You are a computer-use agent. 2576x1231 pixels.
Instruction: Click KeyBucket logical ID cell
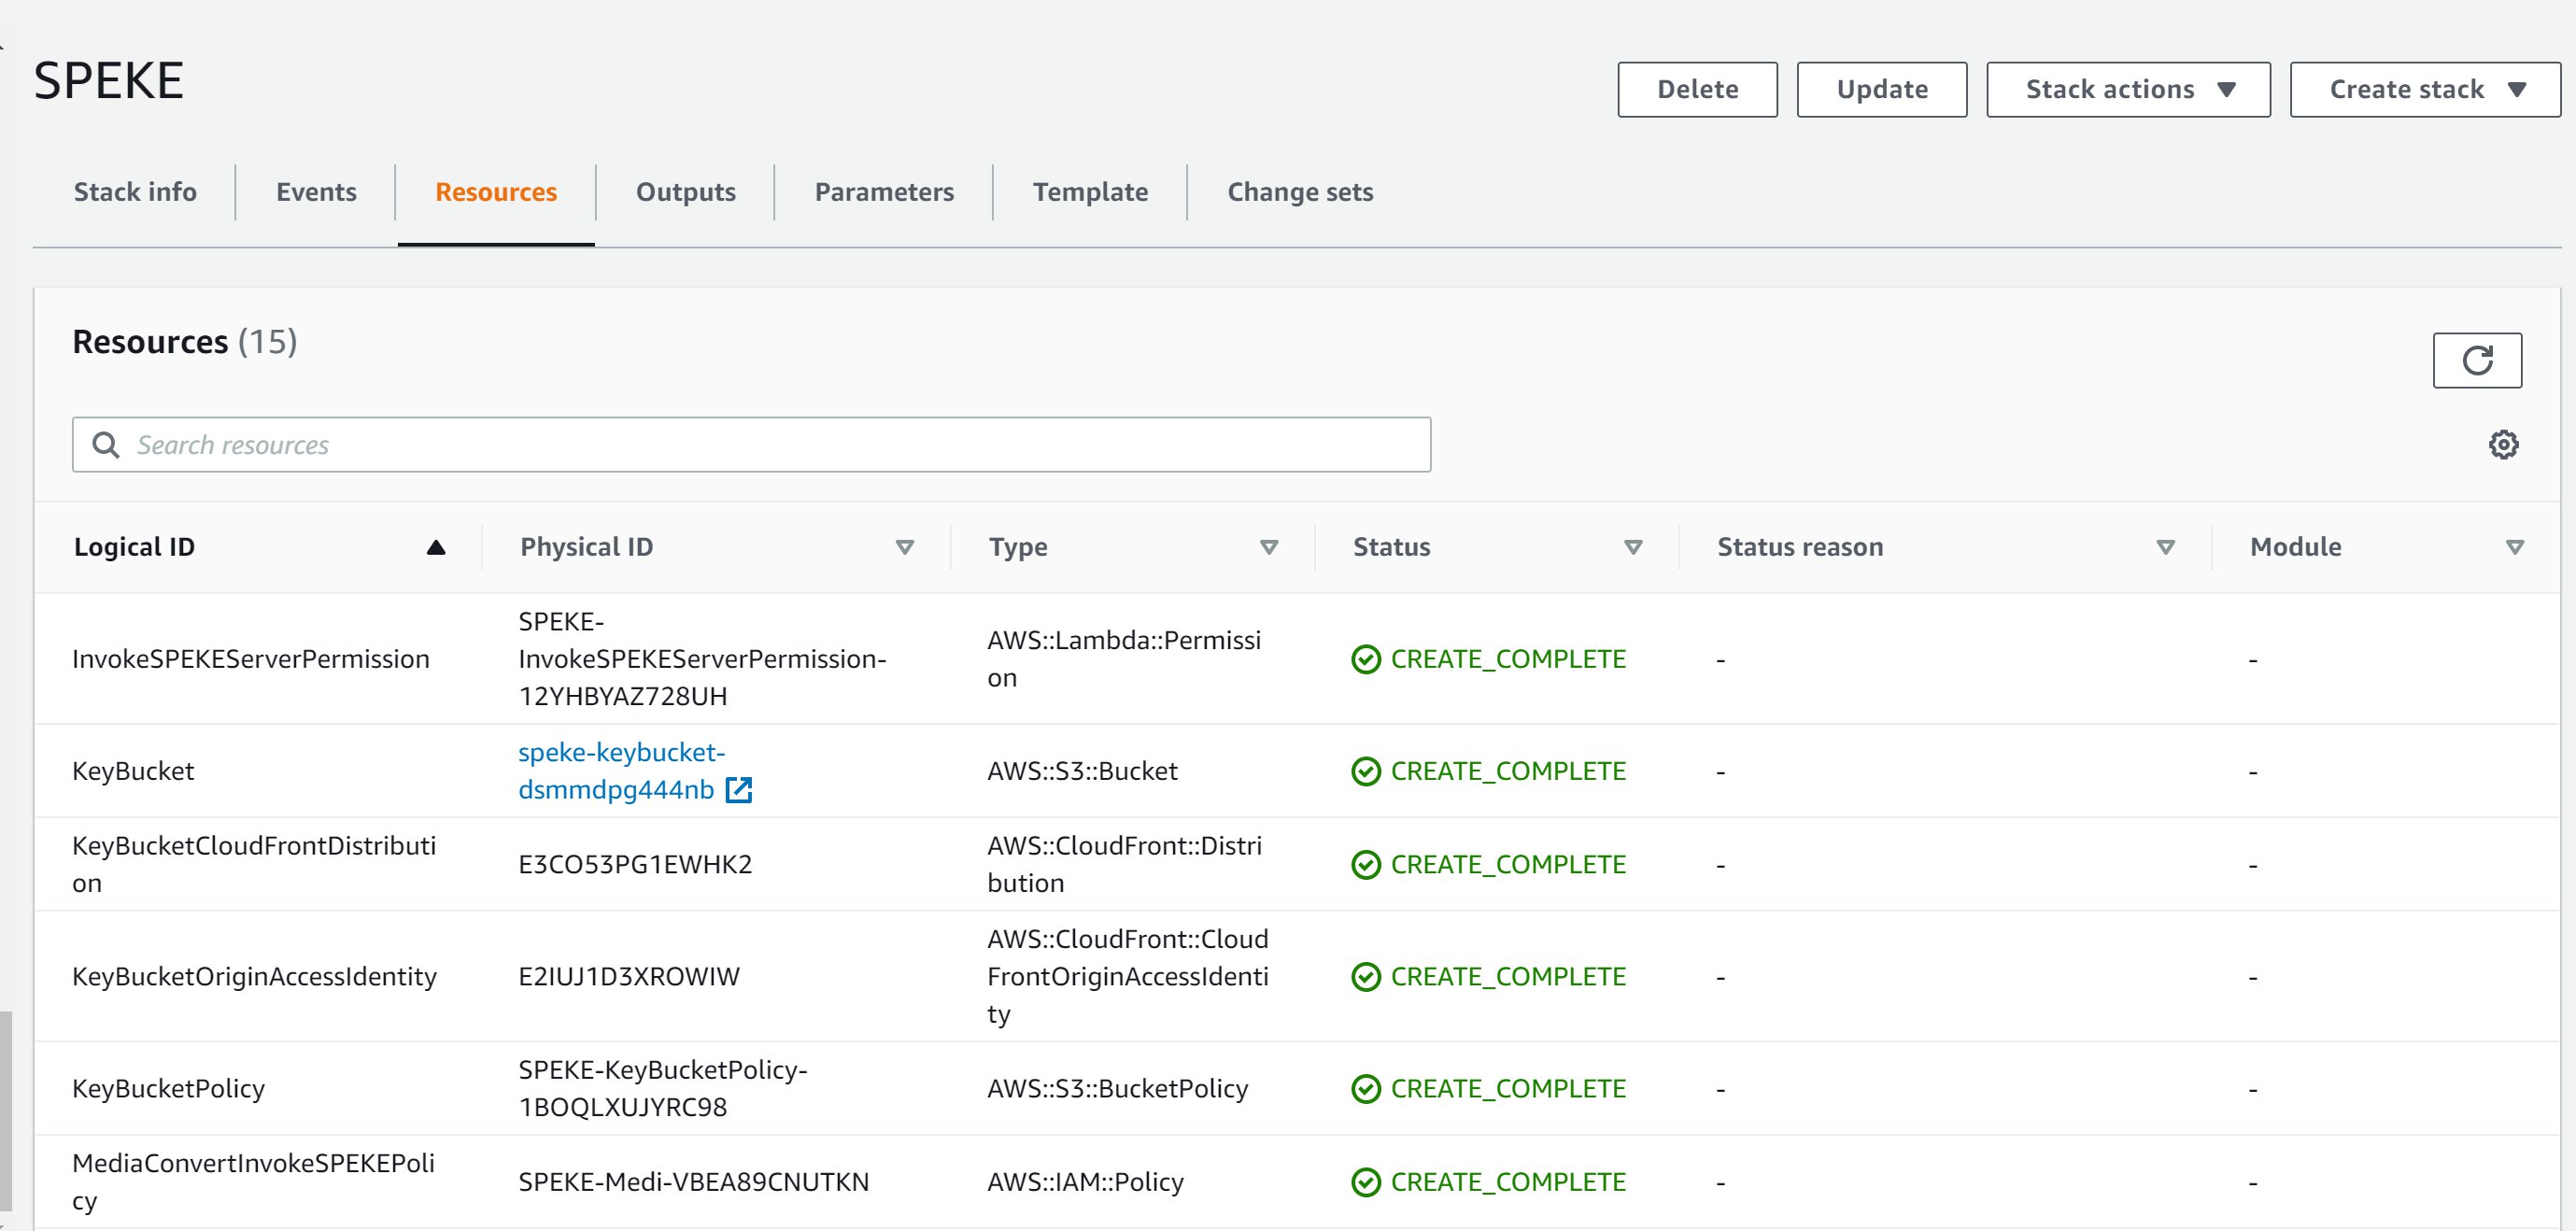[133, 771]
